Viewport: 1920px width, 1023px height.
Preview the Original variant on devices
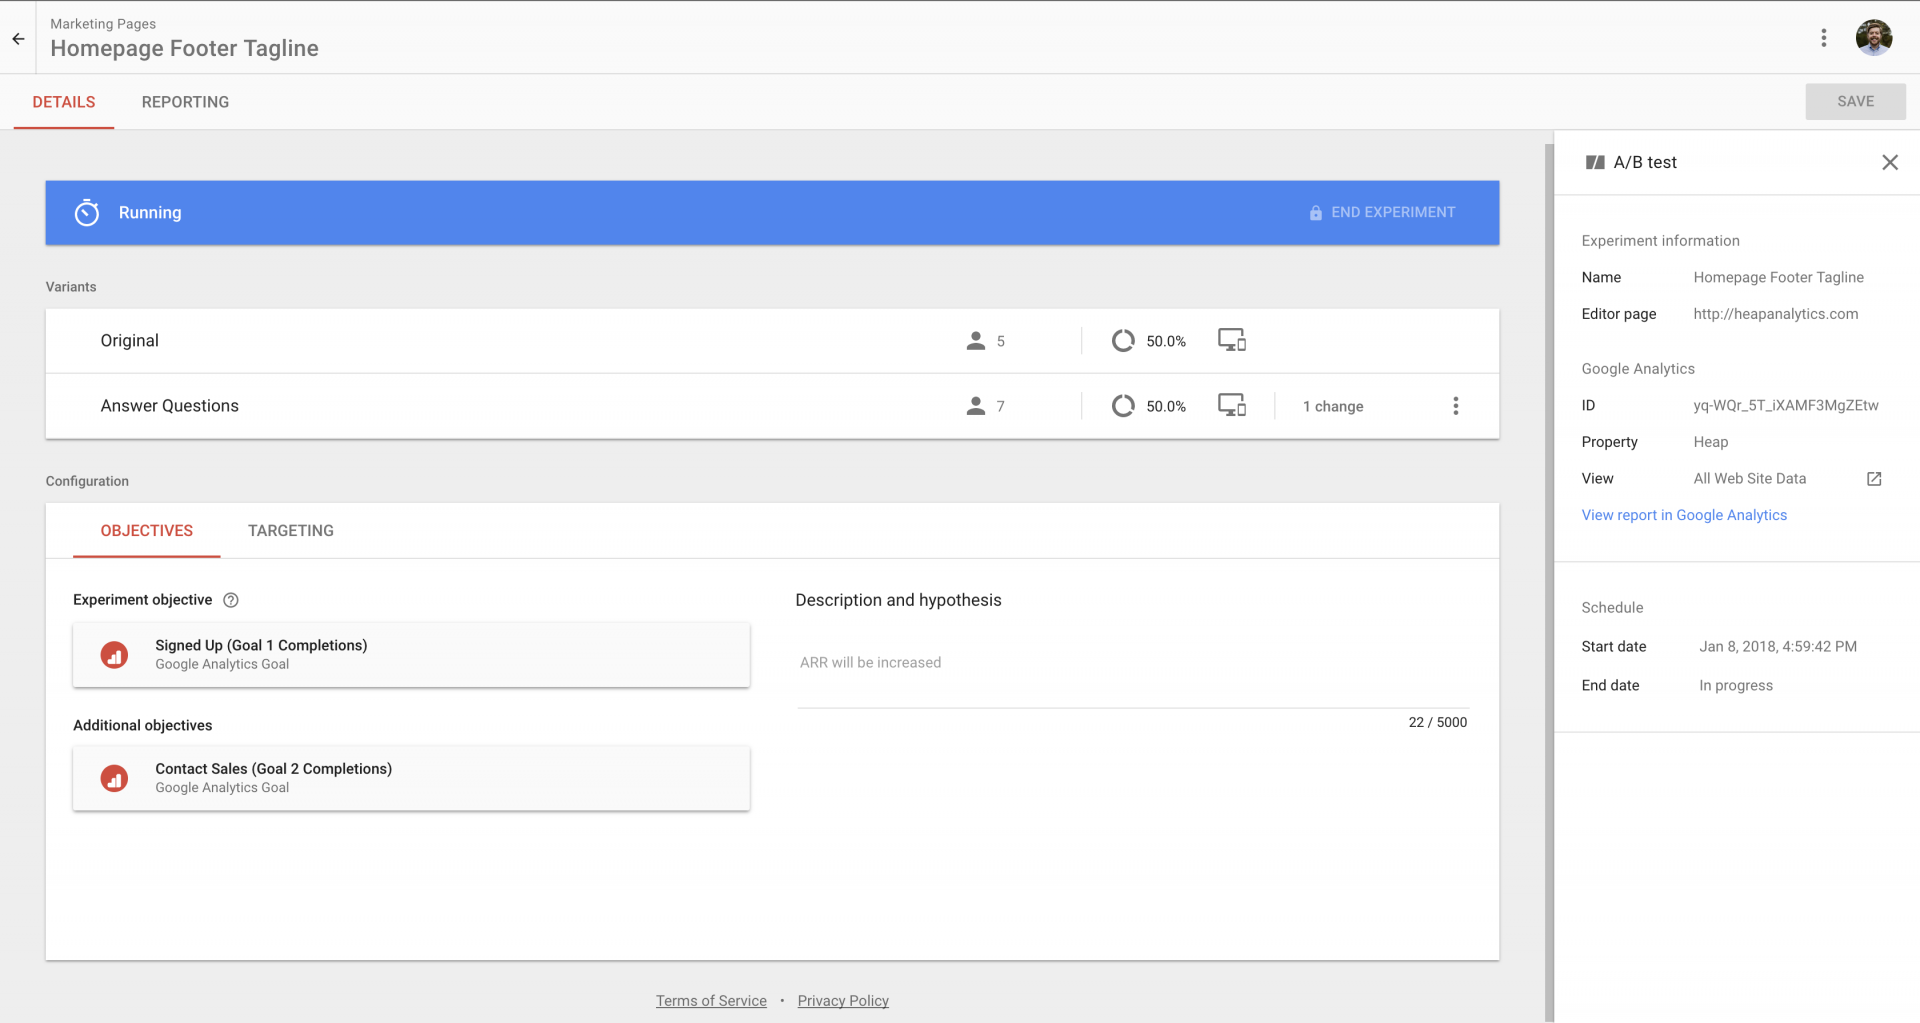click(x=1231, y=340)
